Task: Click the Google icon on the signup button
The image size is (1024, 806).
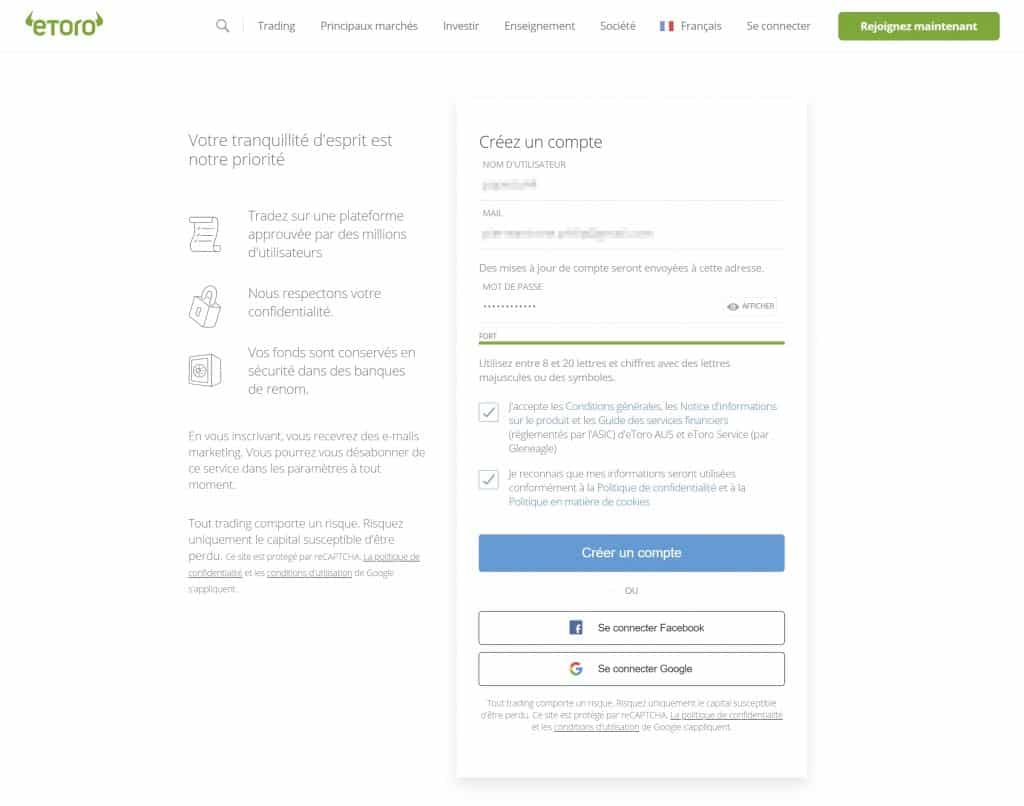Action: [577, 668]
